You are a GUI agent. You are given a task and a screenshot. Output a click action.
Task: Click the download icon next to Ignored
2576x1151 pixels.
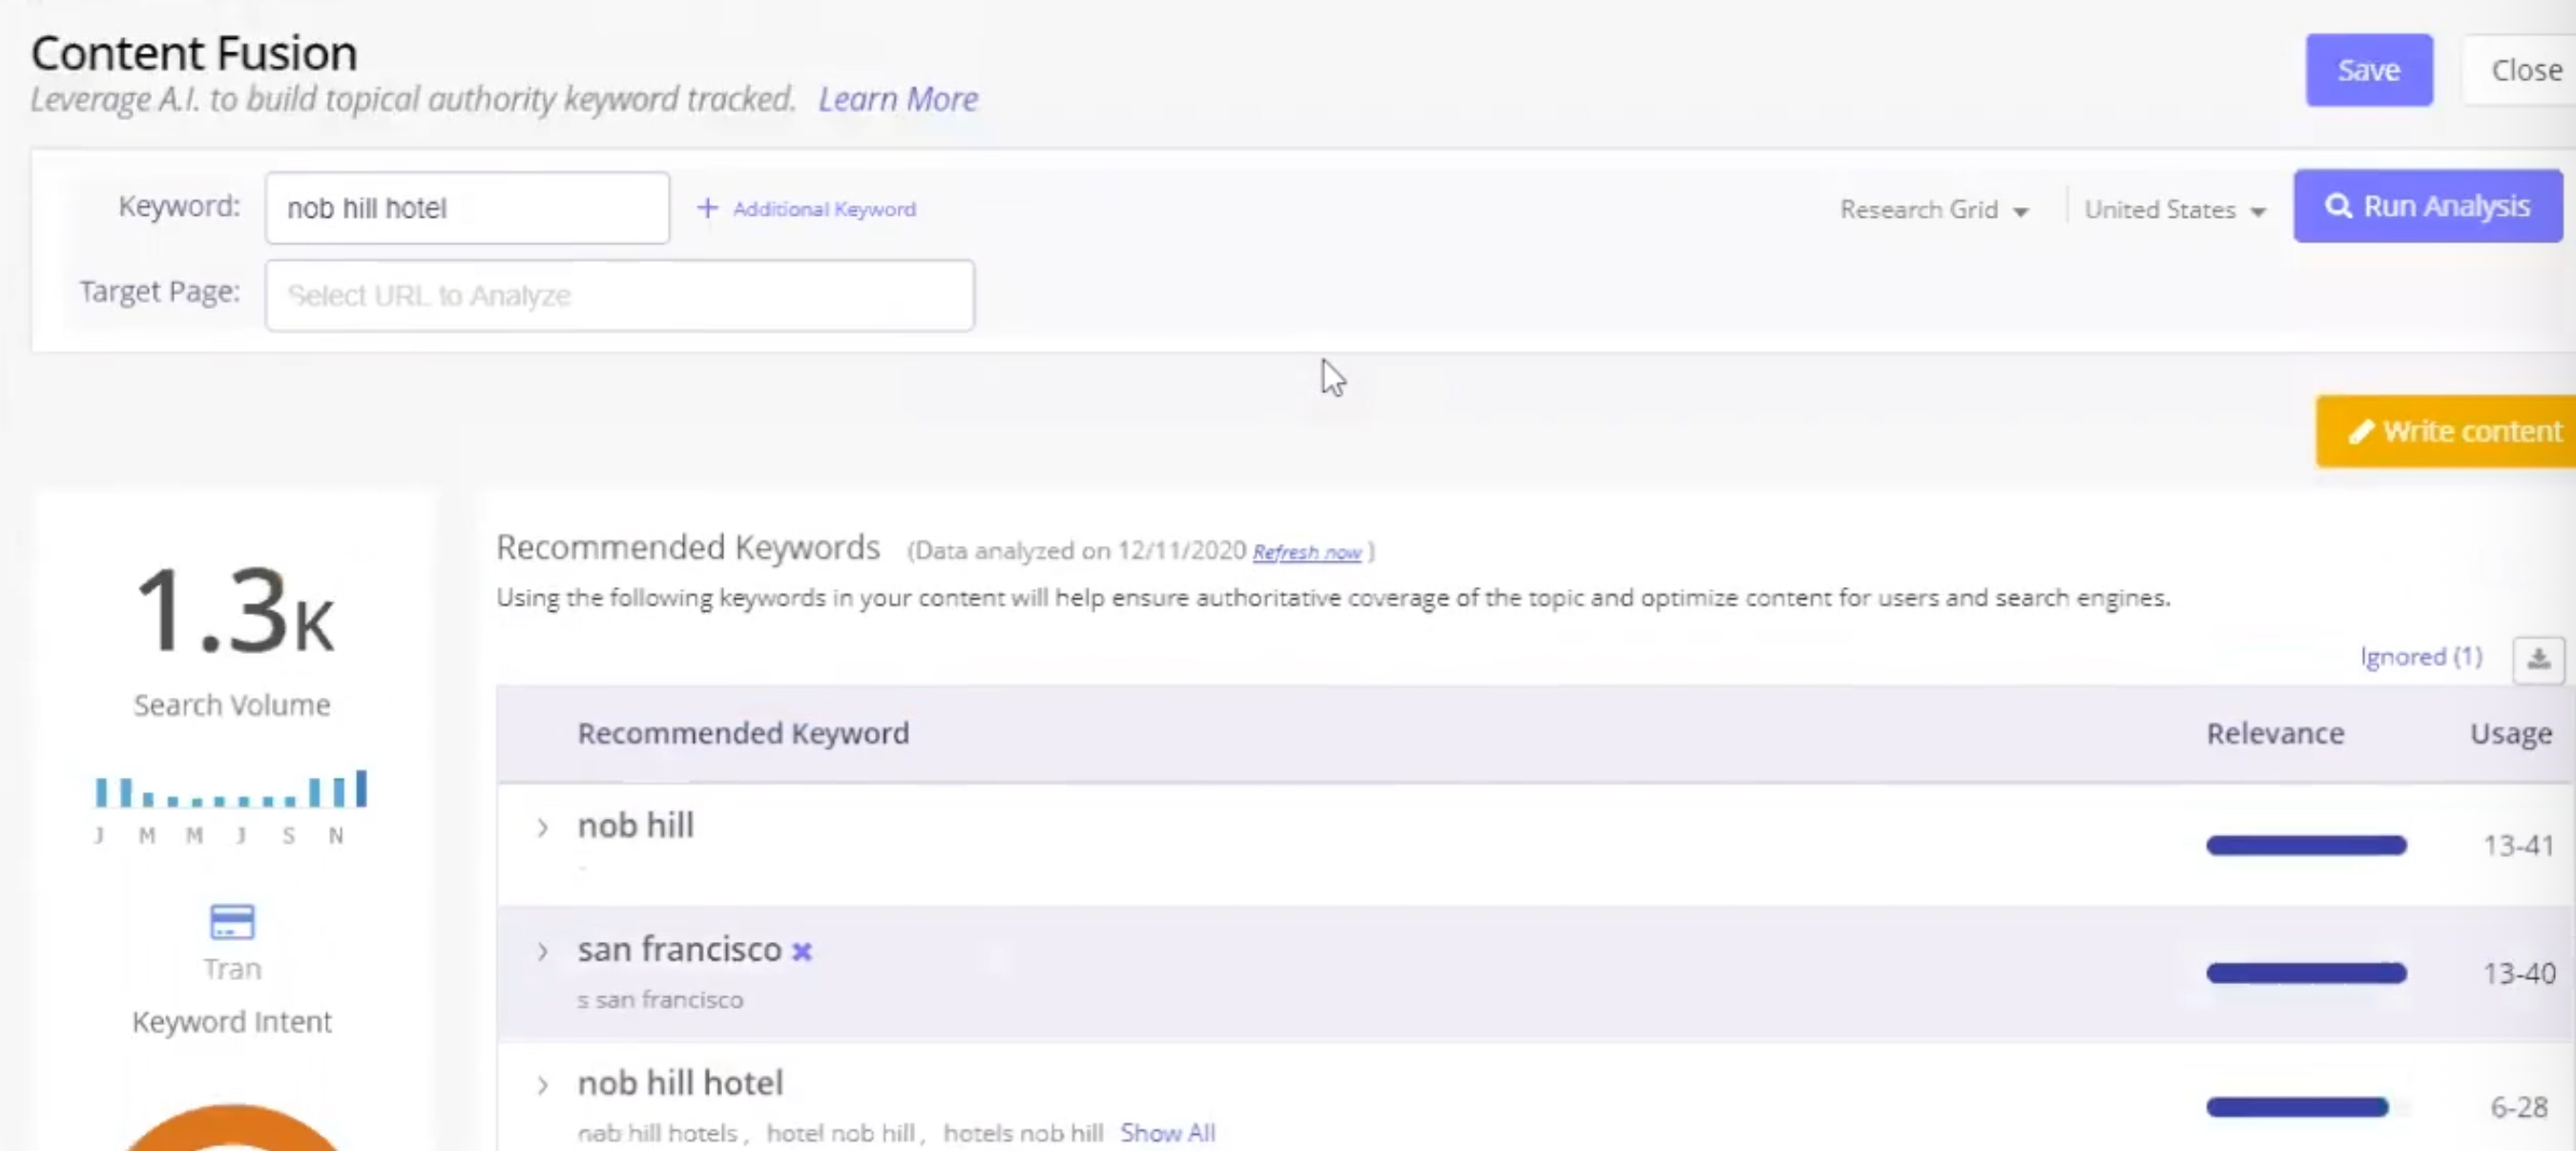(x=2539, y=658)
